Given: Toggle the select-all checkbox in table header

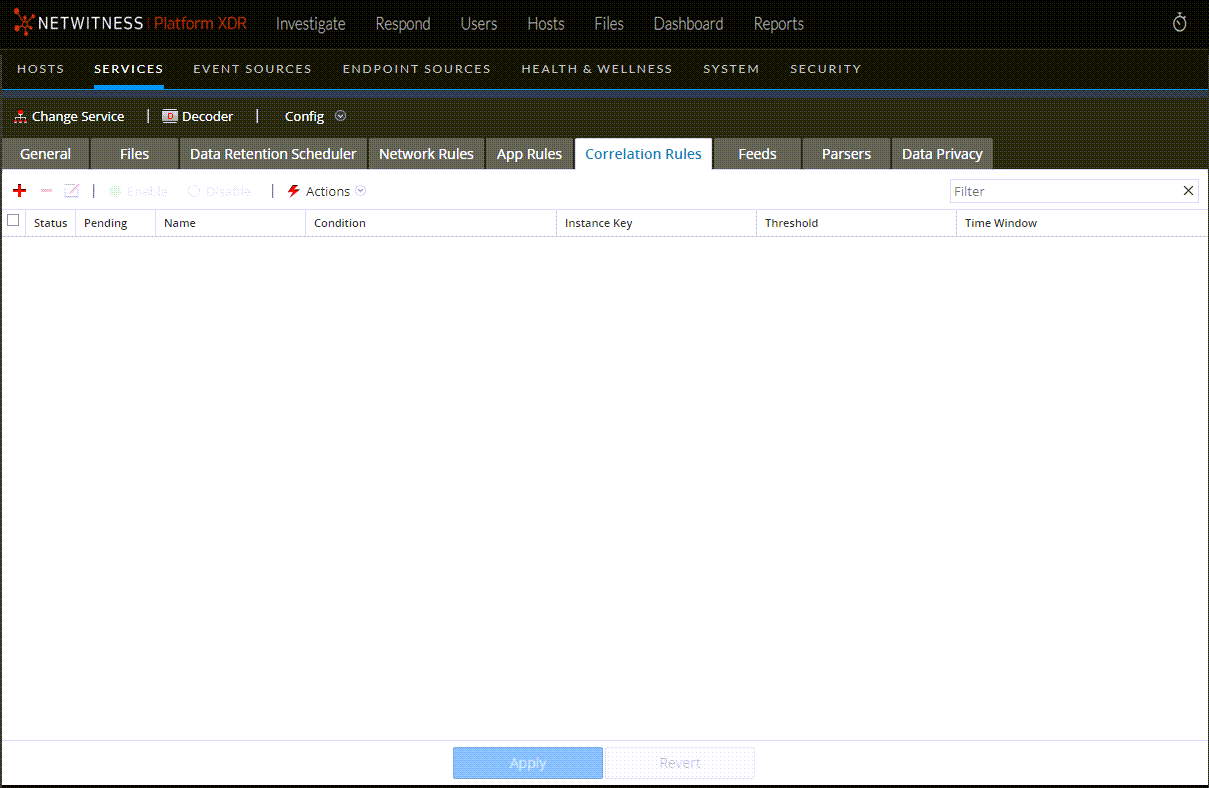Looking at the screenshot, I should [13, 221].
